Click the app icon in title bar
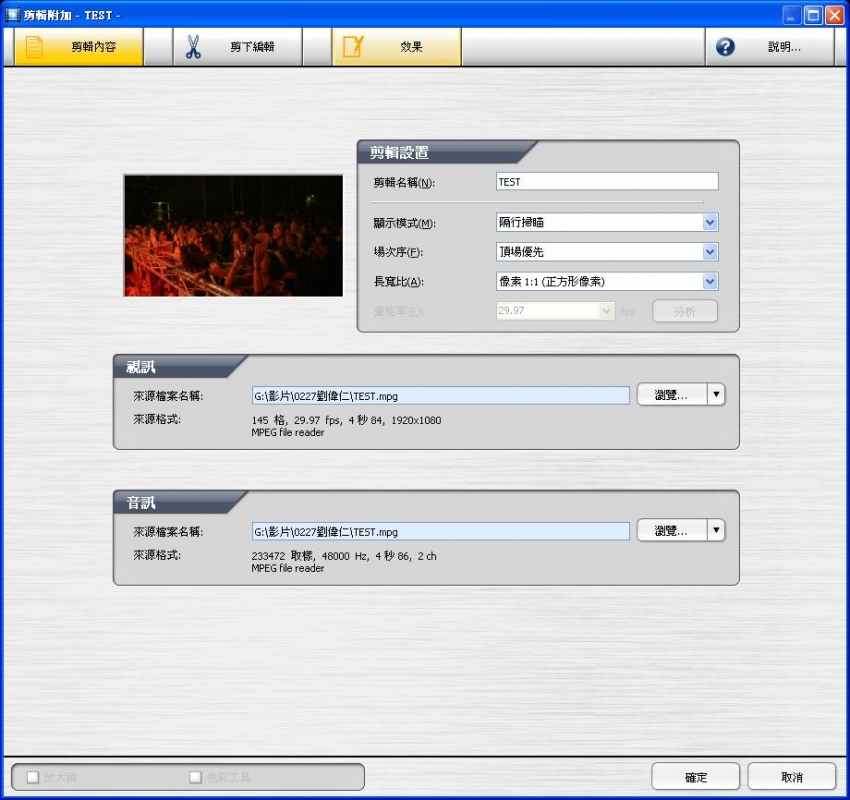 click(12, 15)
